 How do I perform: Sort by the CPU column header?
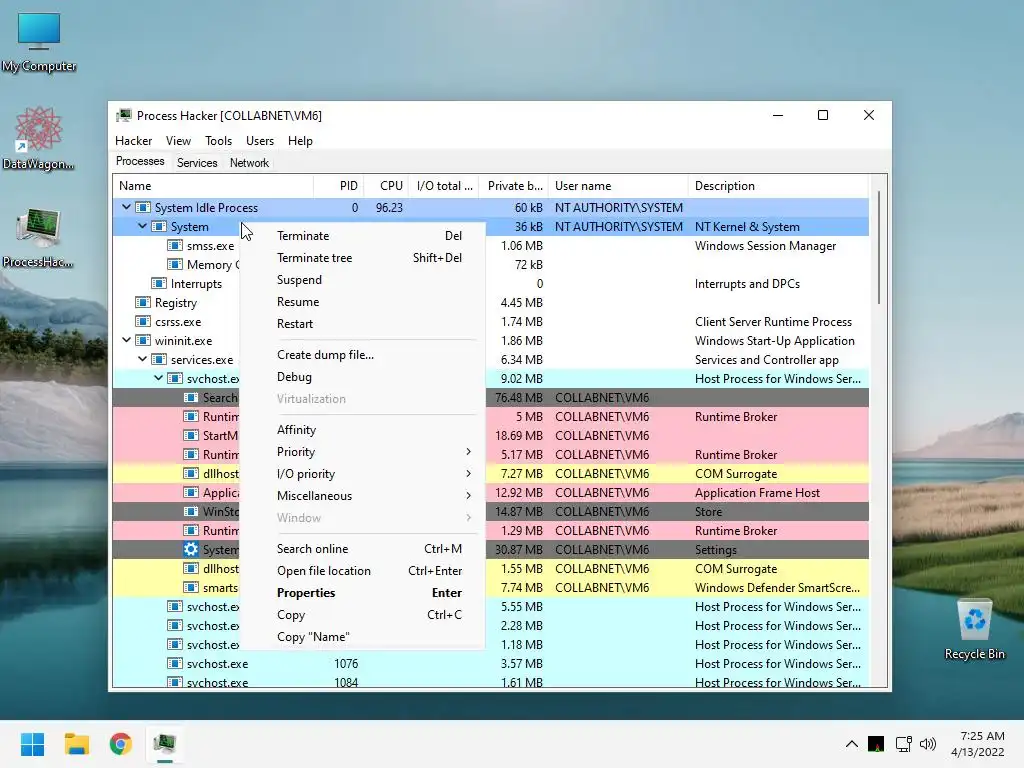[x=386, y=185]
